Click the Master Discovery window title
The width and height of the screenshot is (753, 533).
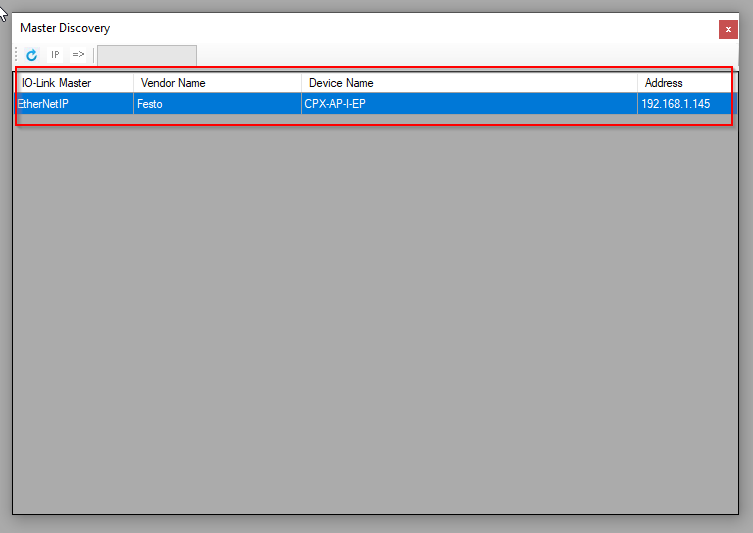65,28
